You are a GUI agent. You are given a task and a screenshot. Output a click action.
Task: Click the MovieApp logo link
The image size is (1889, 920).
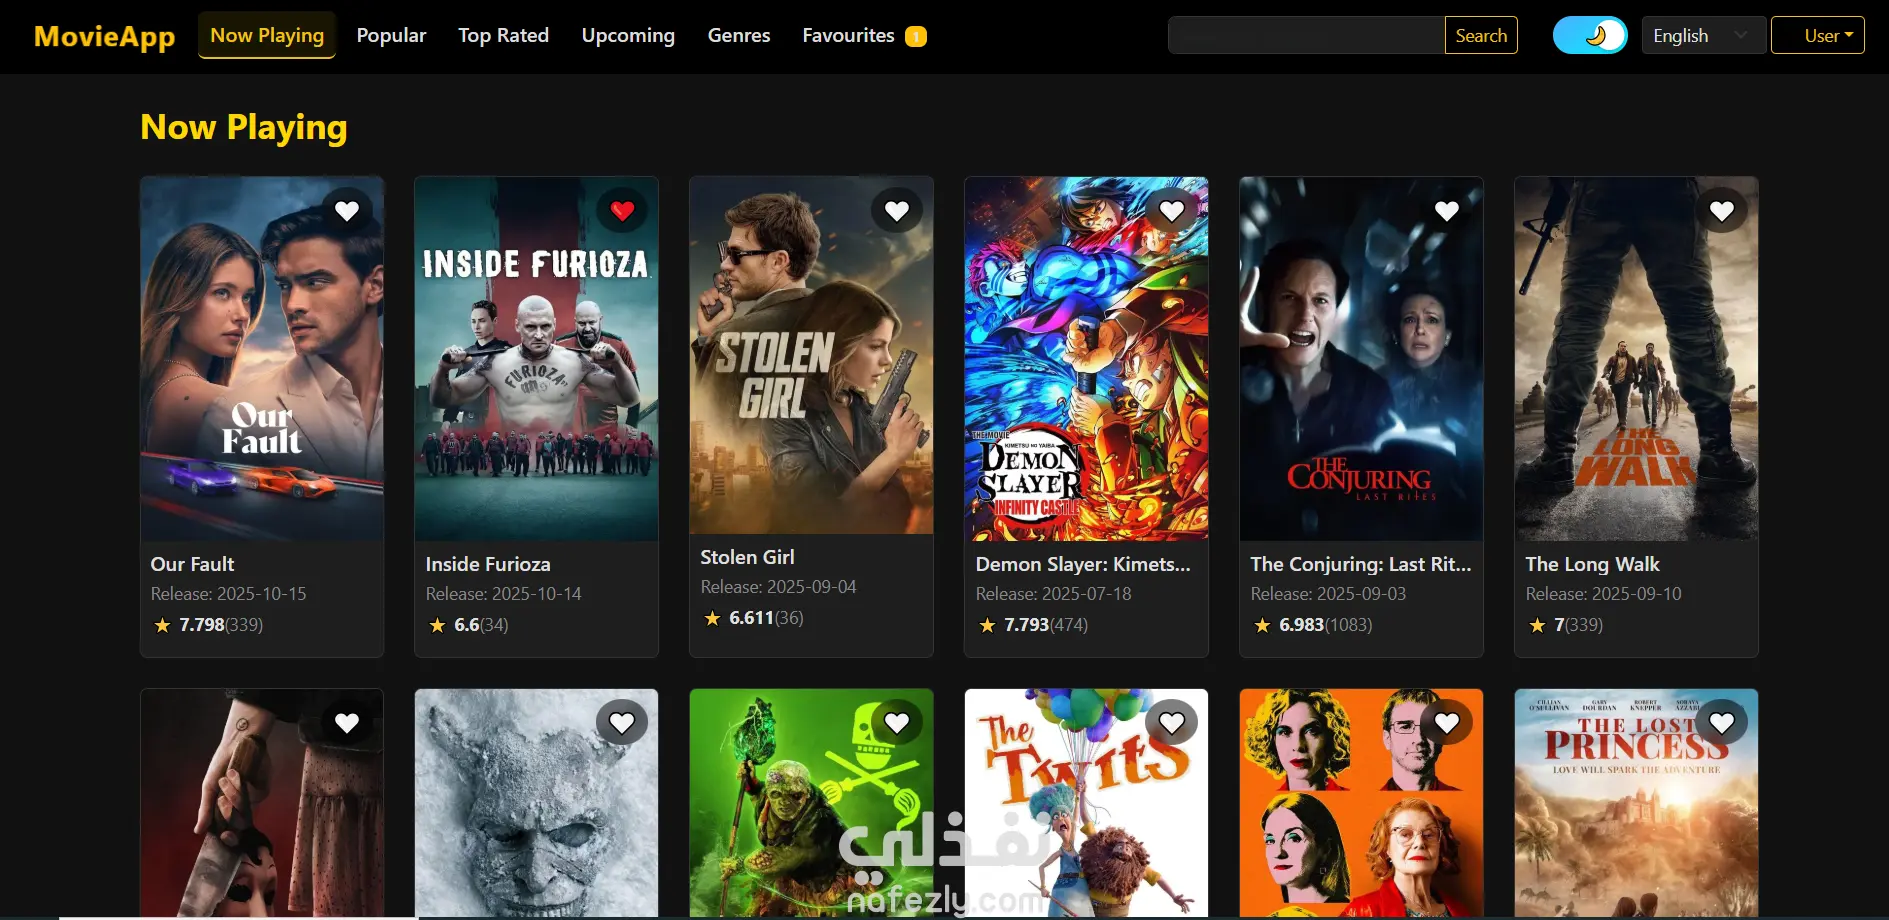(105, 36)
